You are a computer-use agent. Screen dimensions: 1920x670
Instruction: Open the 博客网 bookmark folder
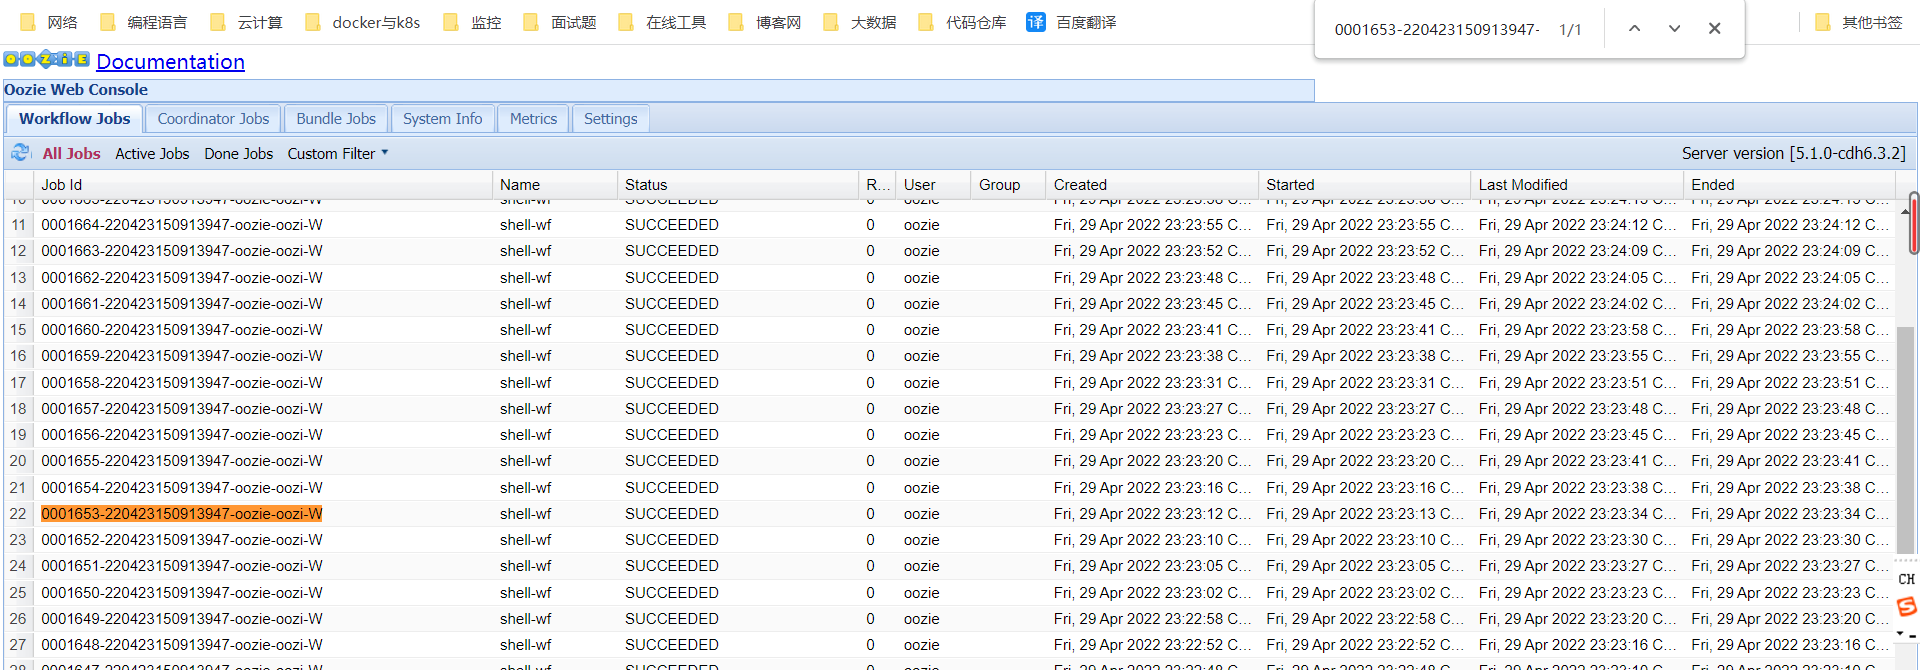pyautogui.click(x=765, y=22)
